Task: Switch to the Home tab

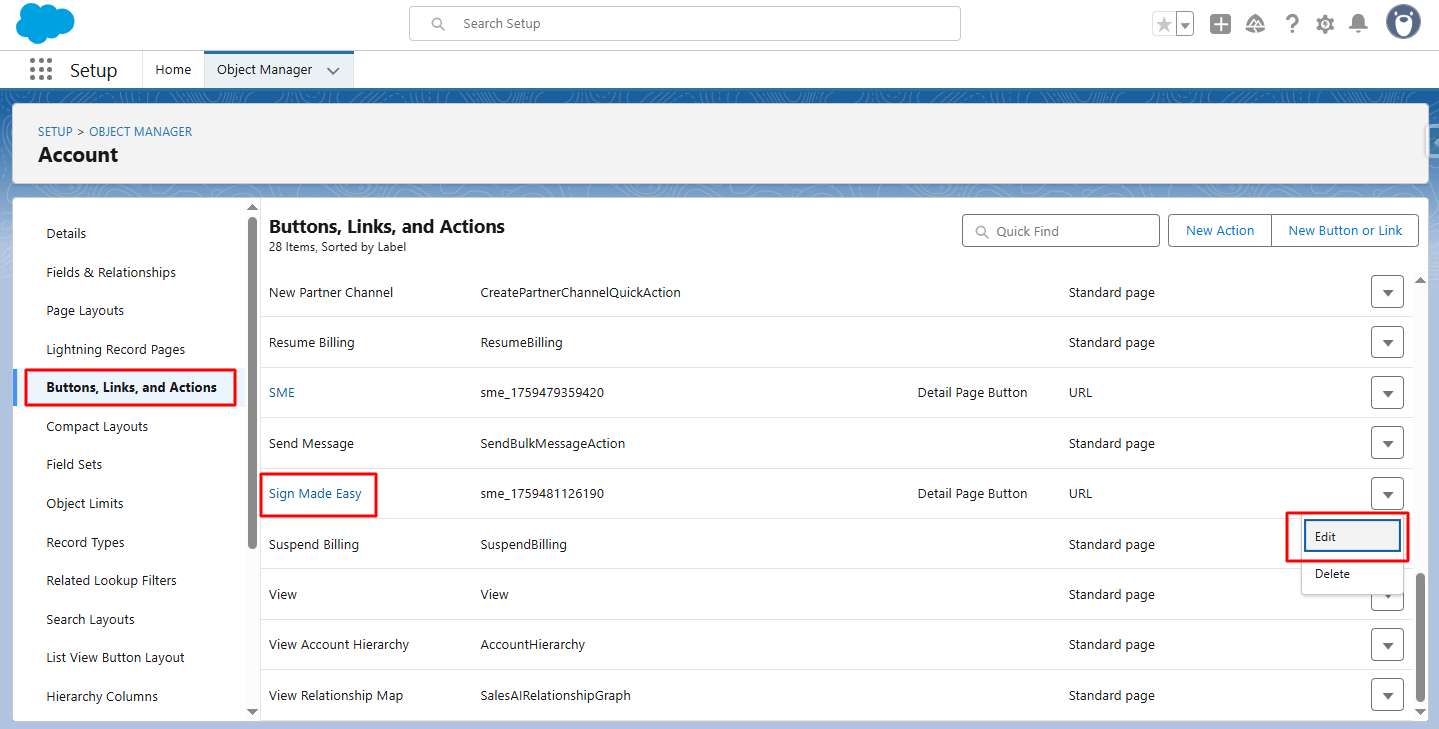Action: 173,70
